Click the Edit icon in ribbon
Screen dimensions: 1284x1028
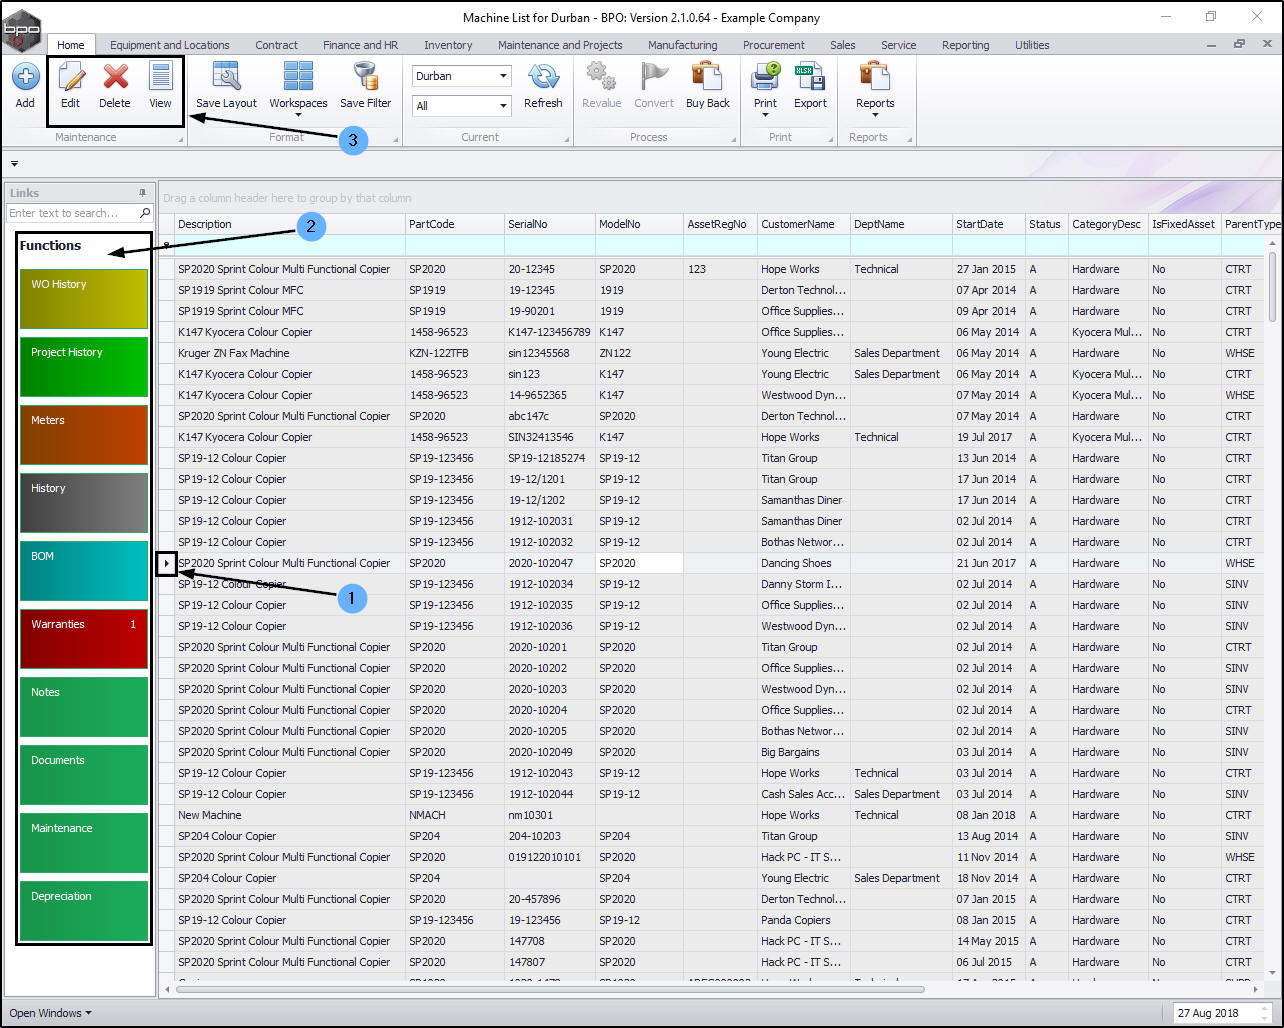click(70, 78)
